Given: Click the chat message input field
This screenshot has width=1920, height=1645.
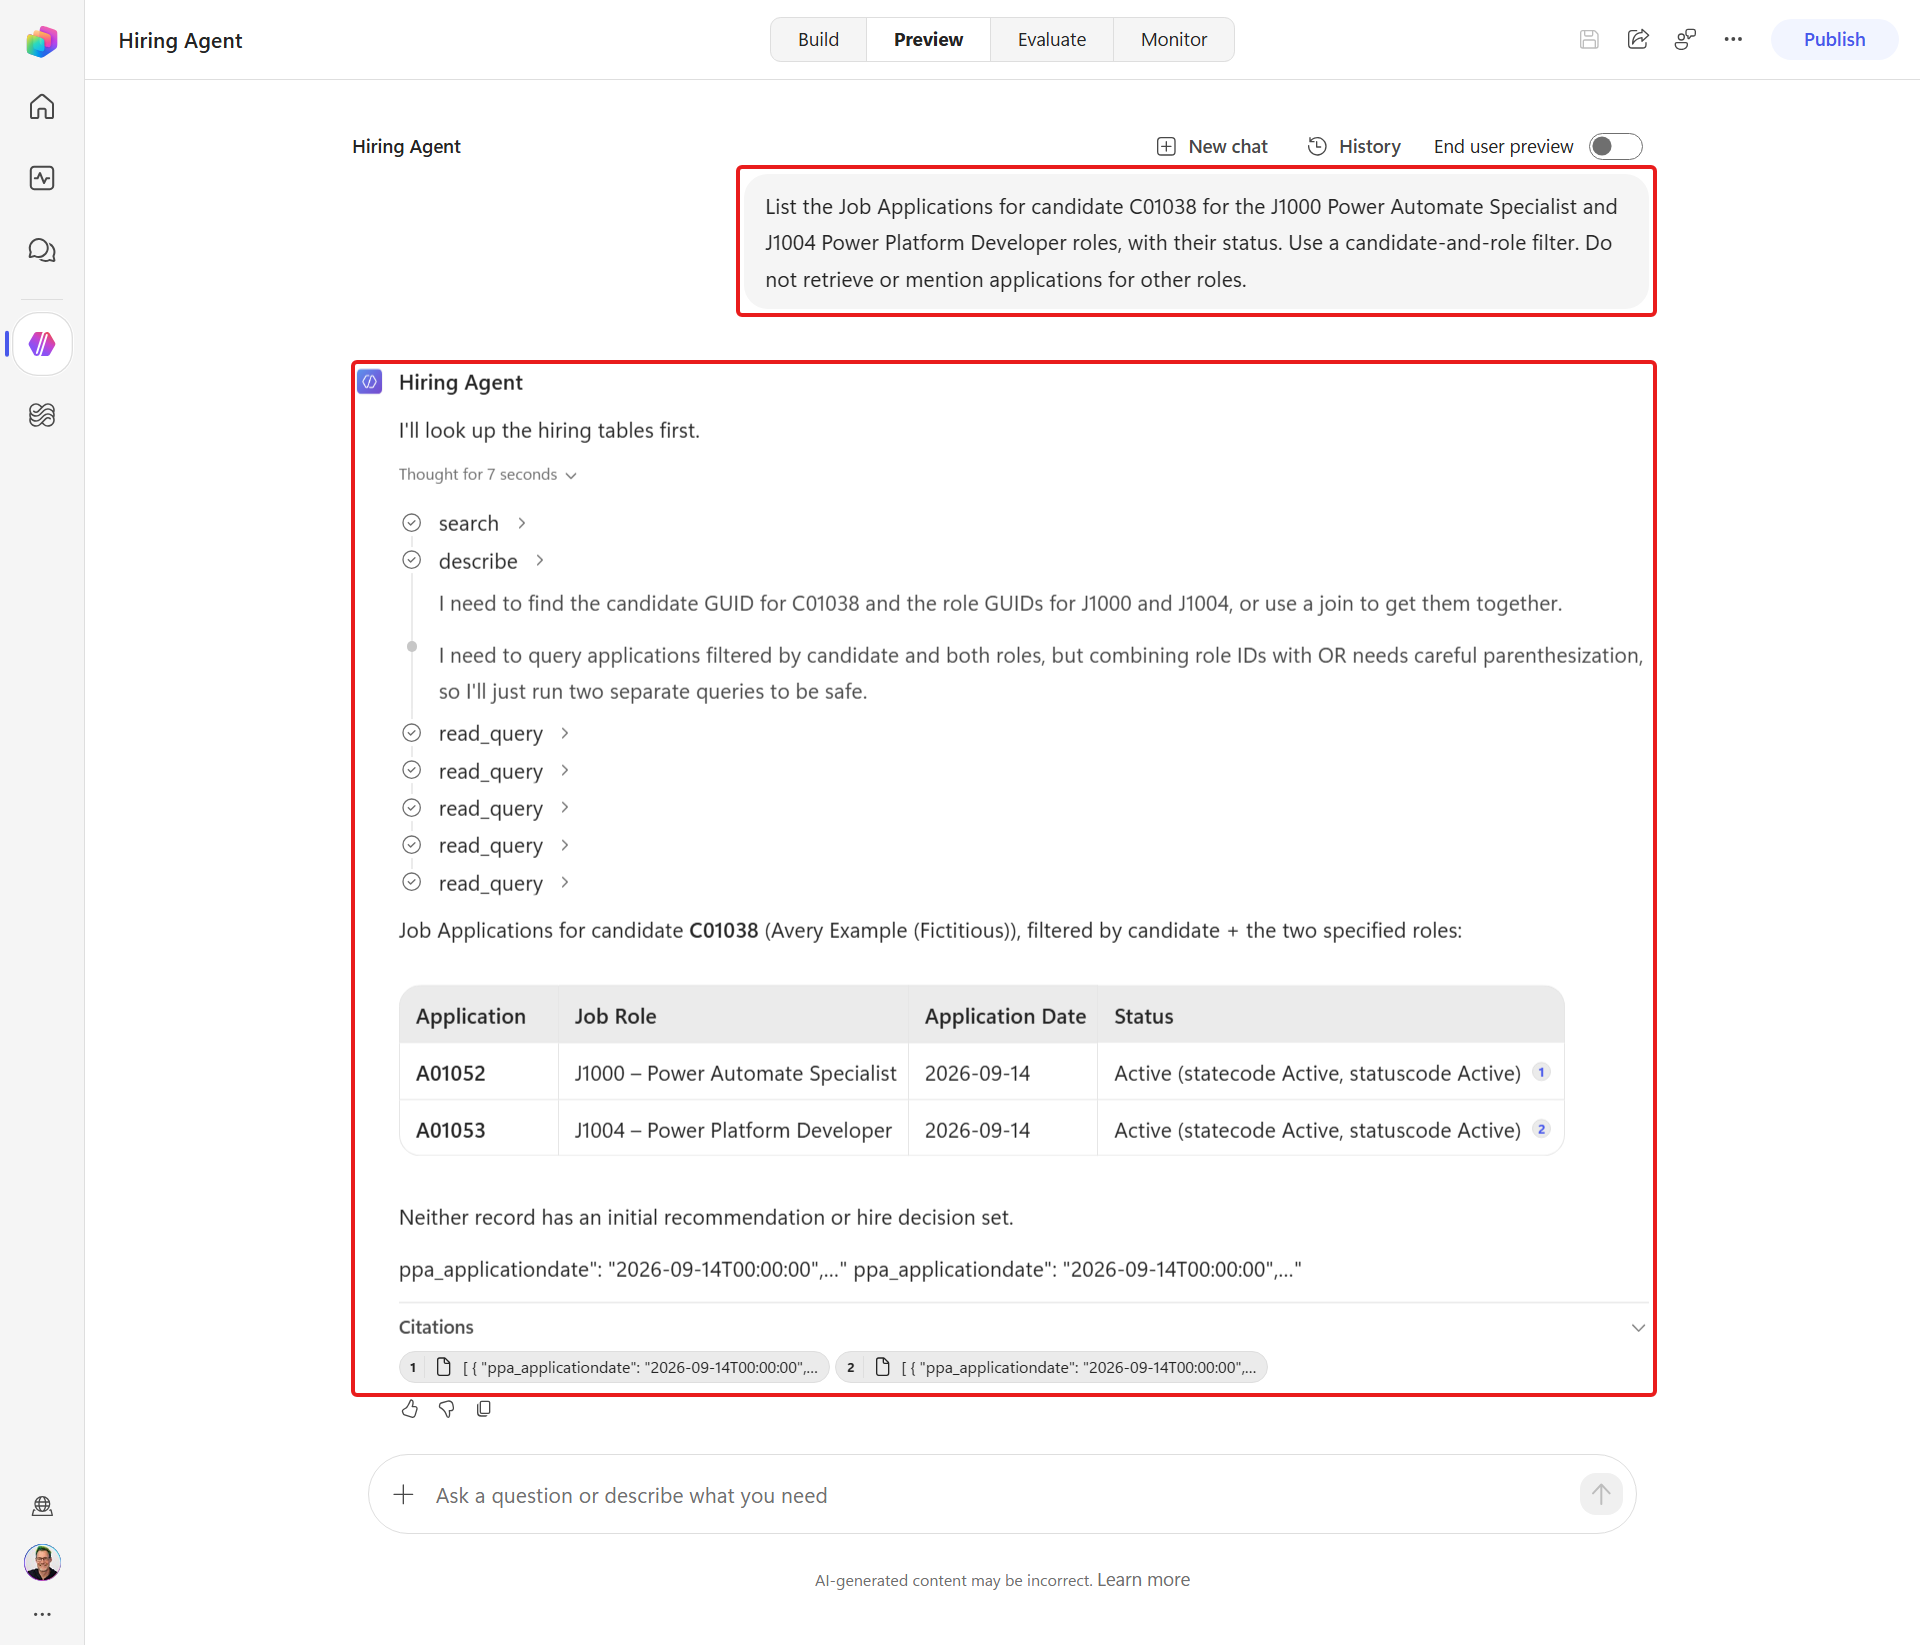Looking at the screenshot, I should pos(1002,1495).
